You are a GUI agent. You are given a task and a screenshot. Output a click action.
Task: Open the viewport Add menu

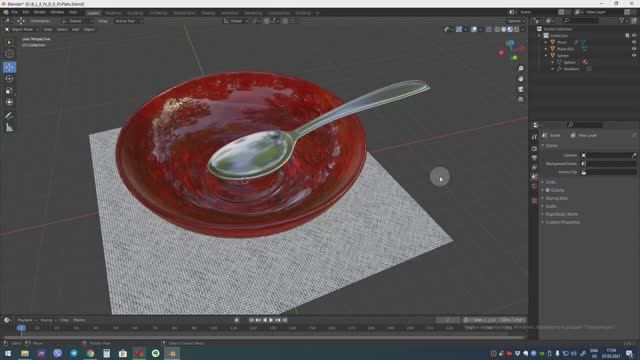coord(76,29)
